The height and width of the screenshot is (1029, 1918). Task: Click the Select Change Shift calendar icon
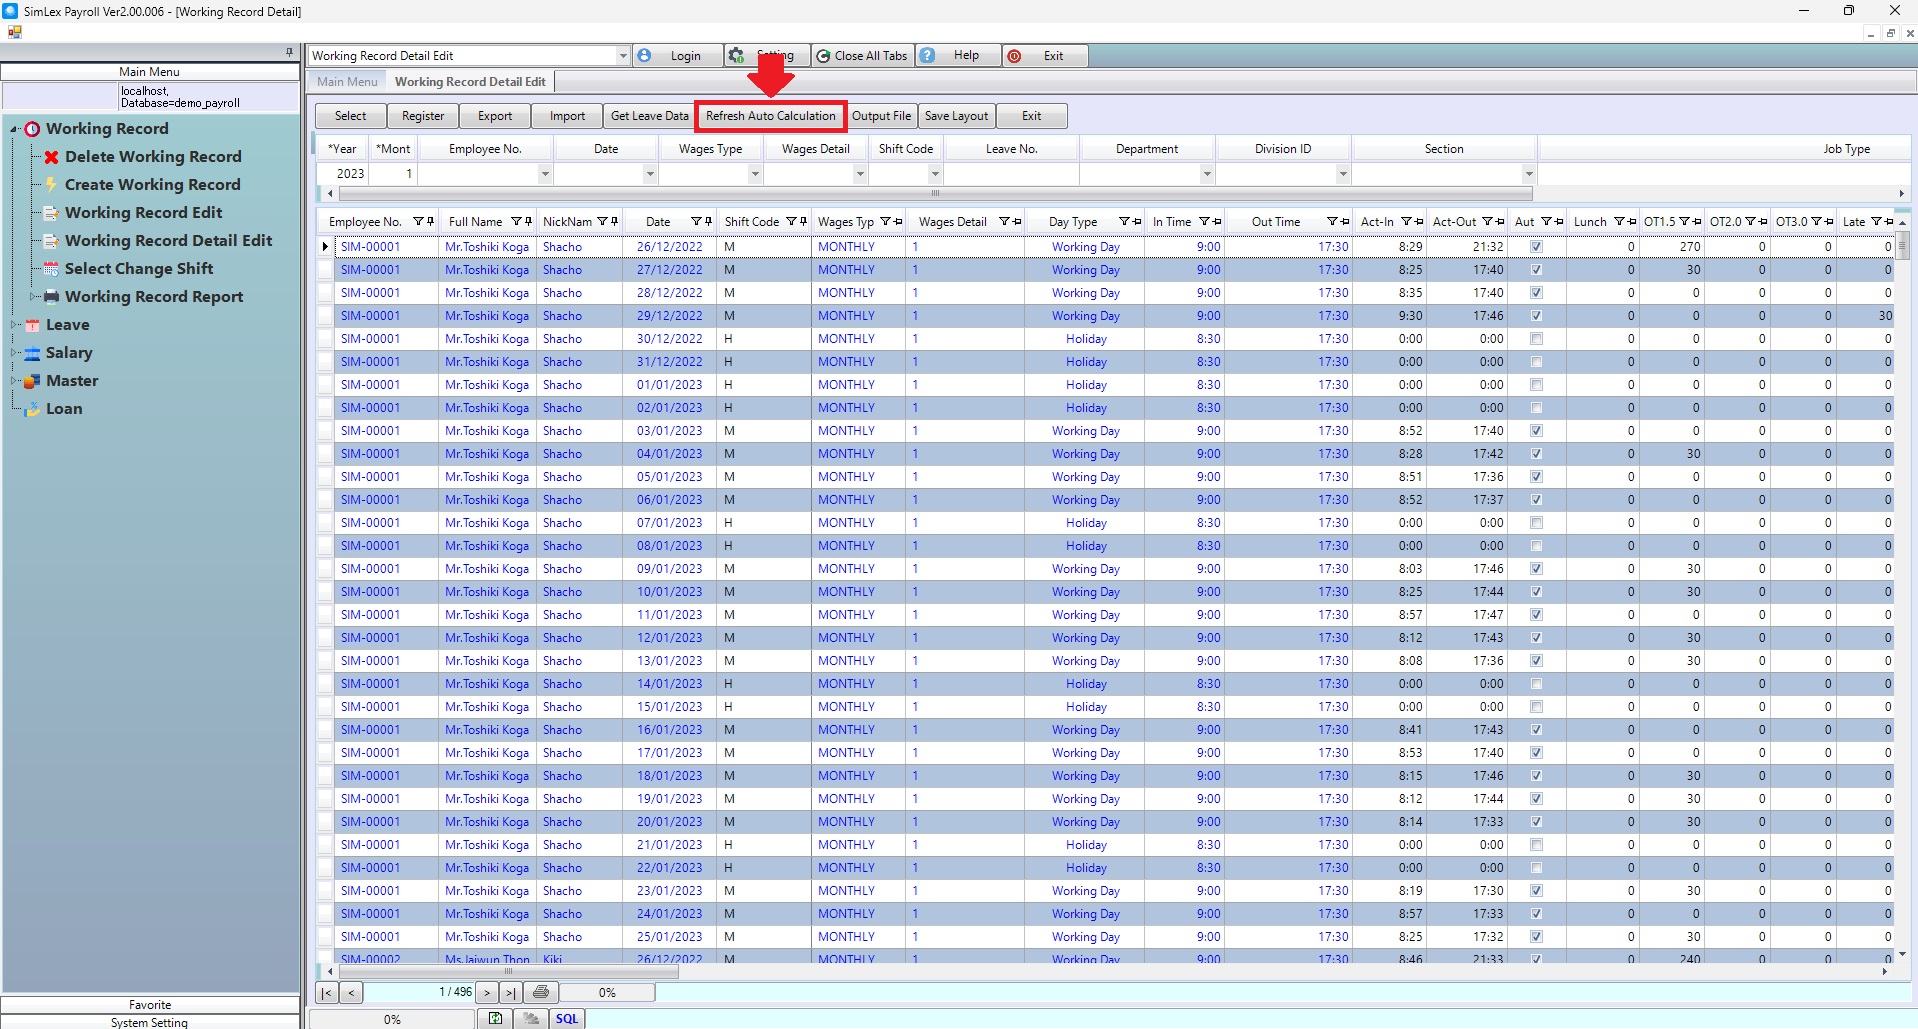pyautogui.click(x=51, y=269)
